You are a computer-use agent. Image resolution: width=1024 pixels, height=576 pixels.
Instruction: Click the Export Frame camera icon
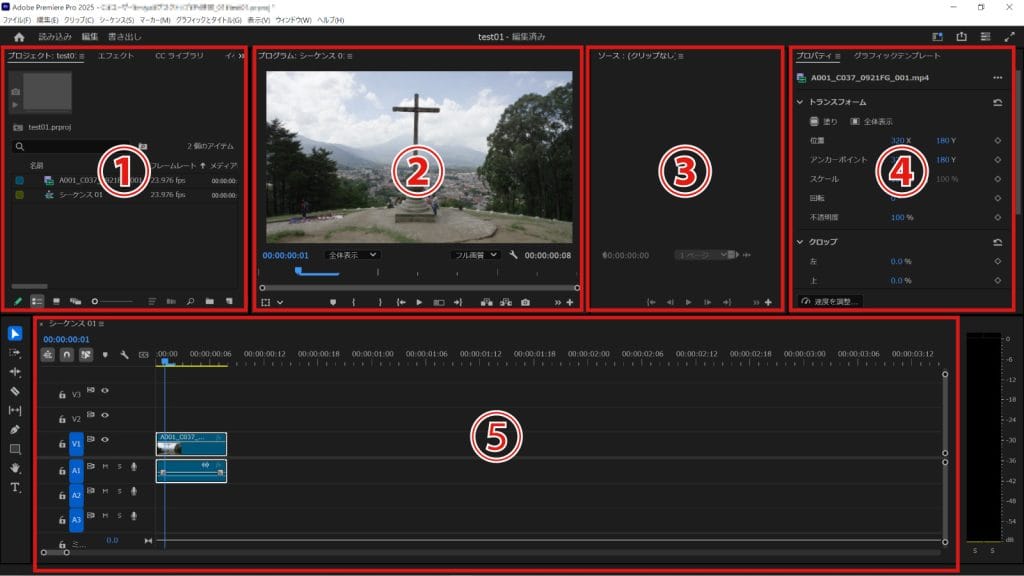click(526, 301)
